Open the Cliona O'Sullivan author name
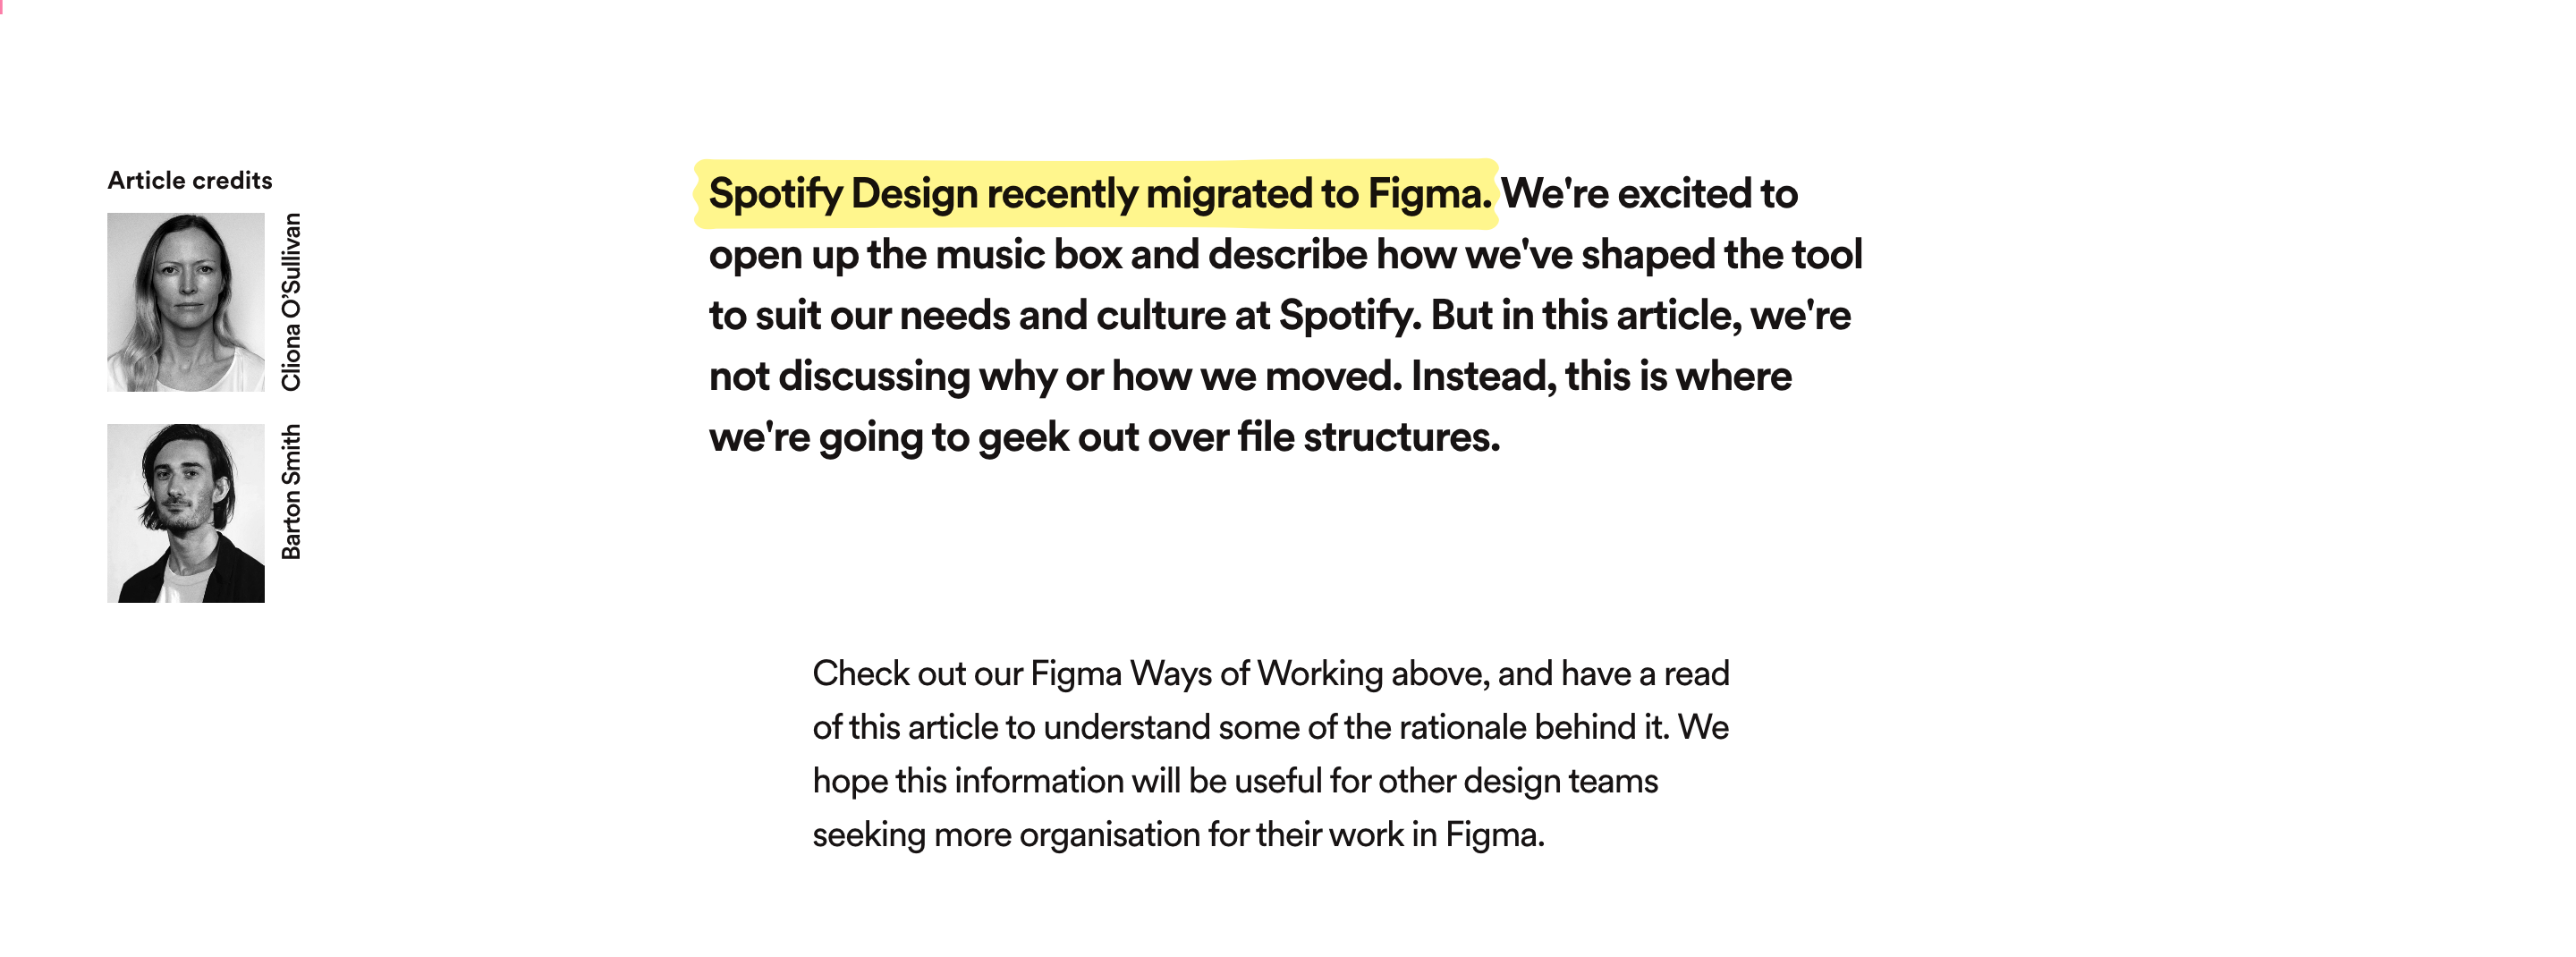The image size is (2576, 957). tap(291, 302)
